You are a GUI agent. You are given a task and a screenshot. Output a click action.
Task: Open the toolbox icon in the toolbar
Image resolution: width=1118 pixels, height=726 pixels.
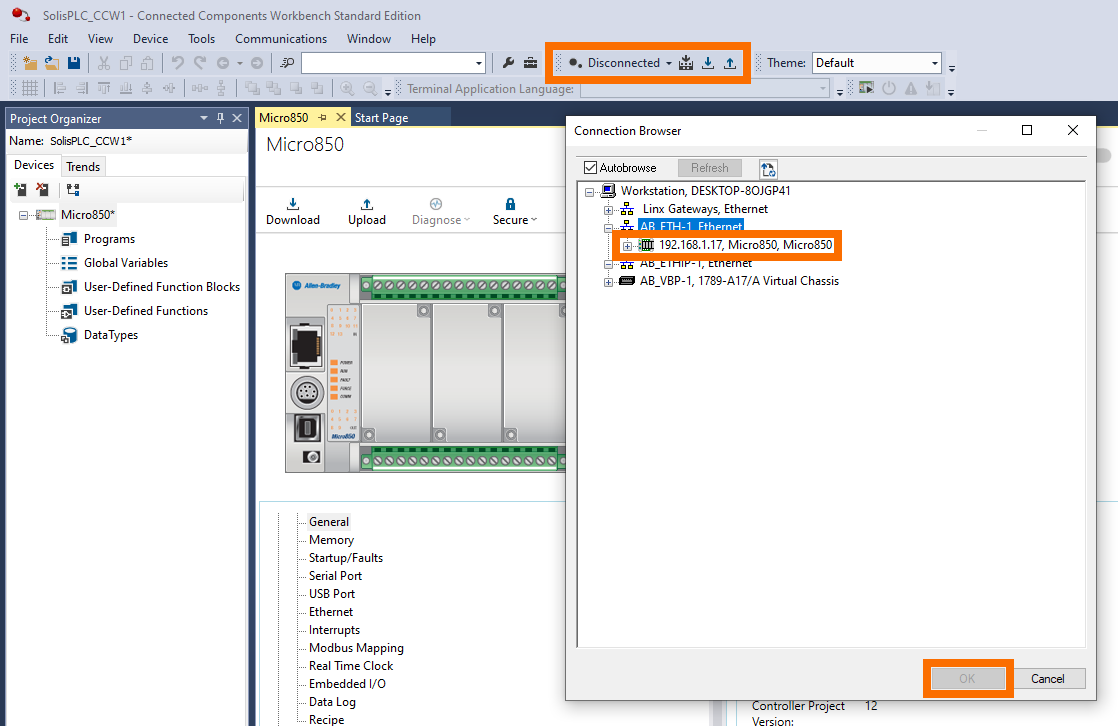point(530,63)
